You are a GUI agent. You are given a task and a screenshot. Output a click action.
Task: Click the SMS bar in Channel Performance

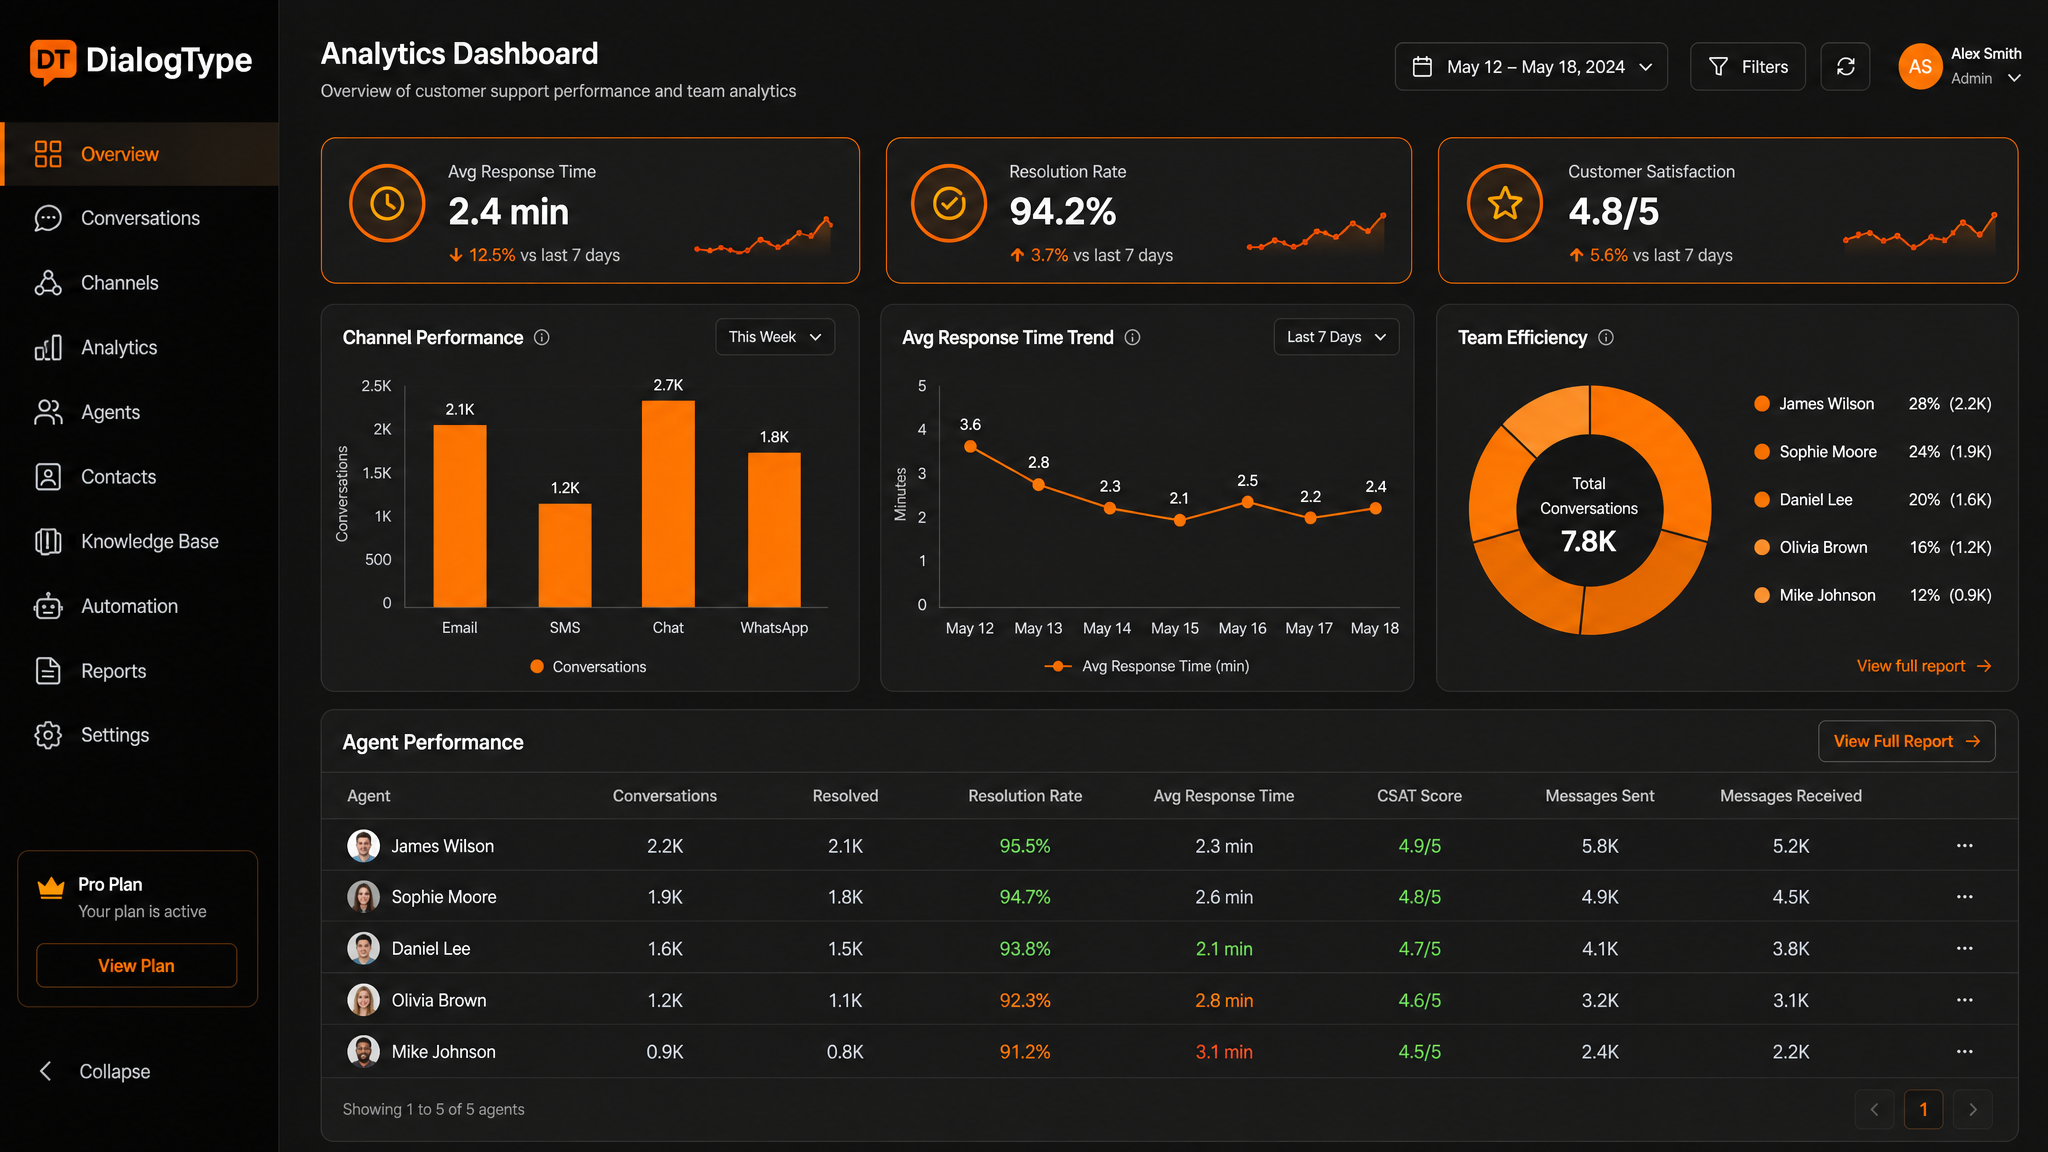point(565,555)
